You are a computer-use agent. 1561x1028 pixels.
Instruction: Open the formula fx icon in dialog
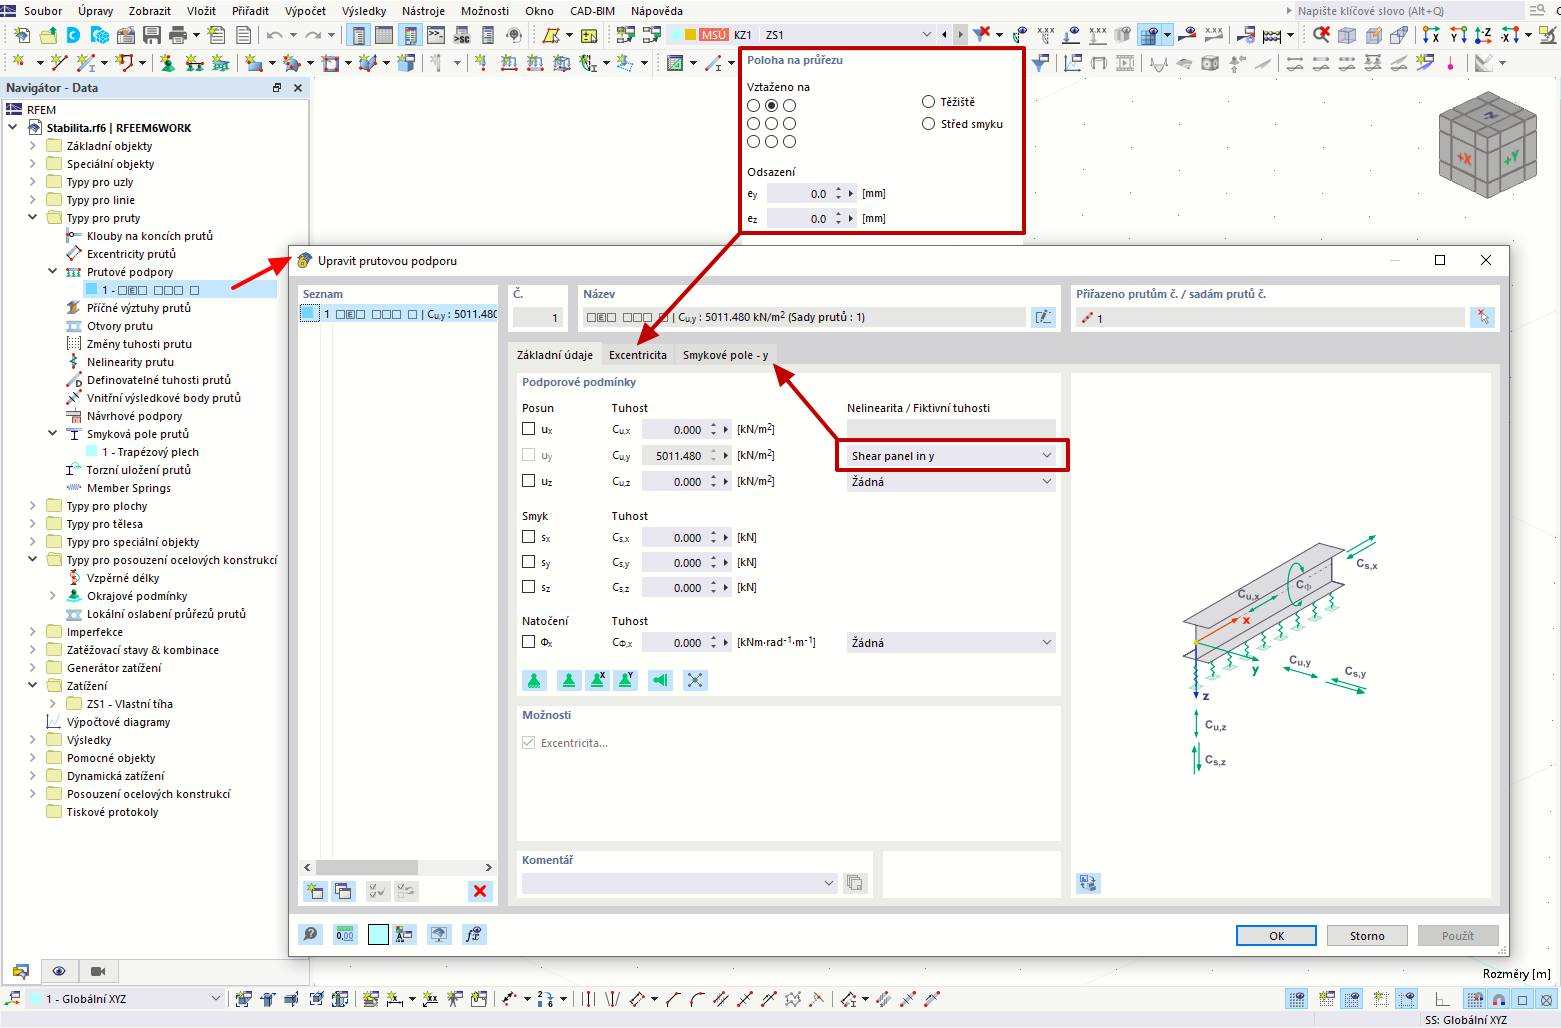(x=474, y=934)
